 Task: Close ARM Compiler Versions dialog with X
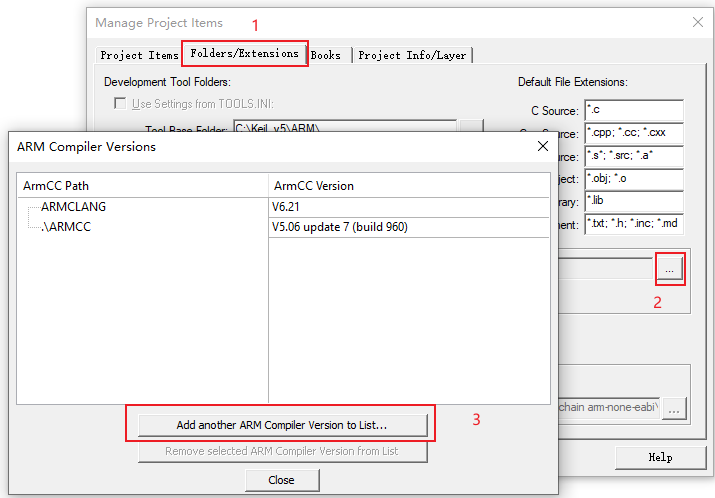542,147
